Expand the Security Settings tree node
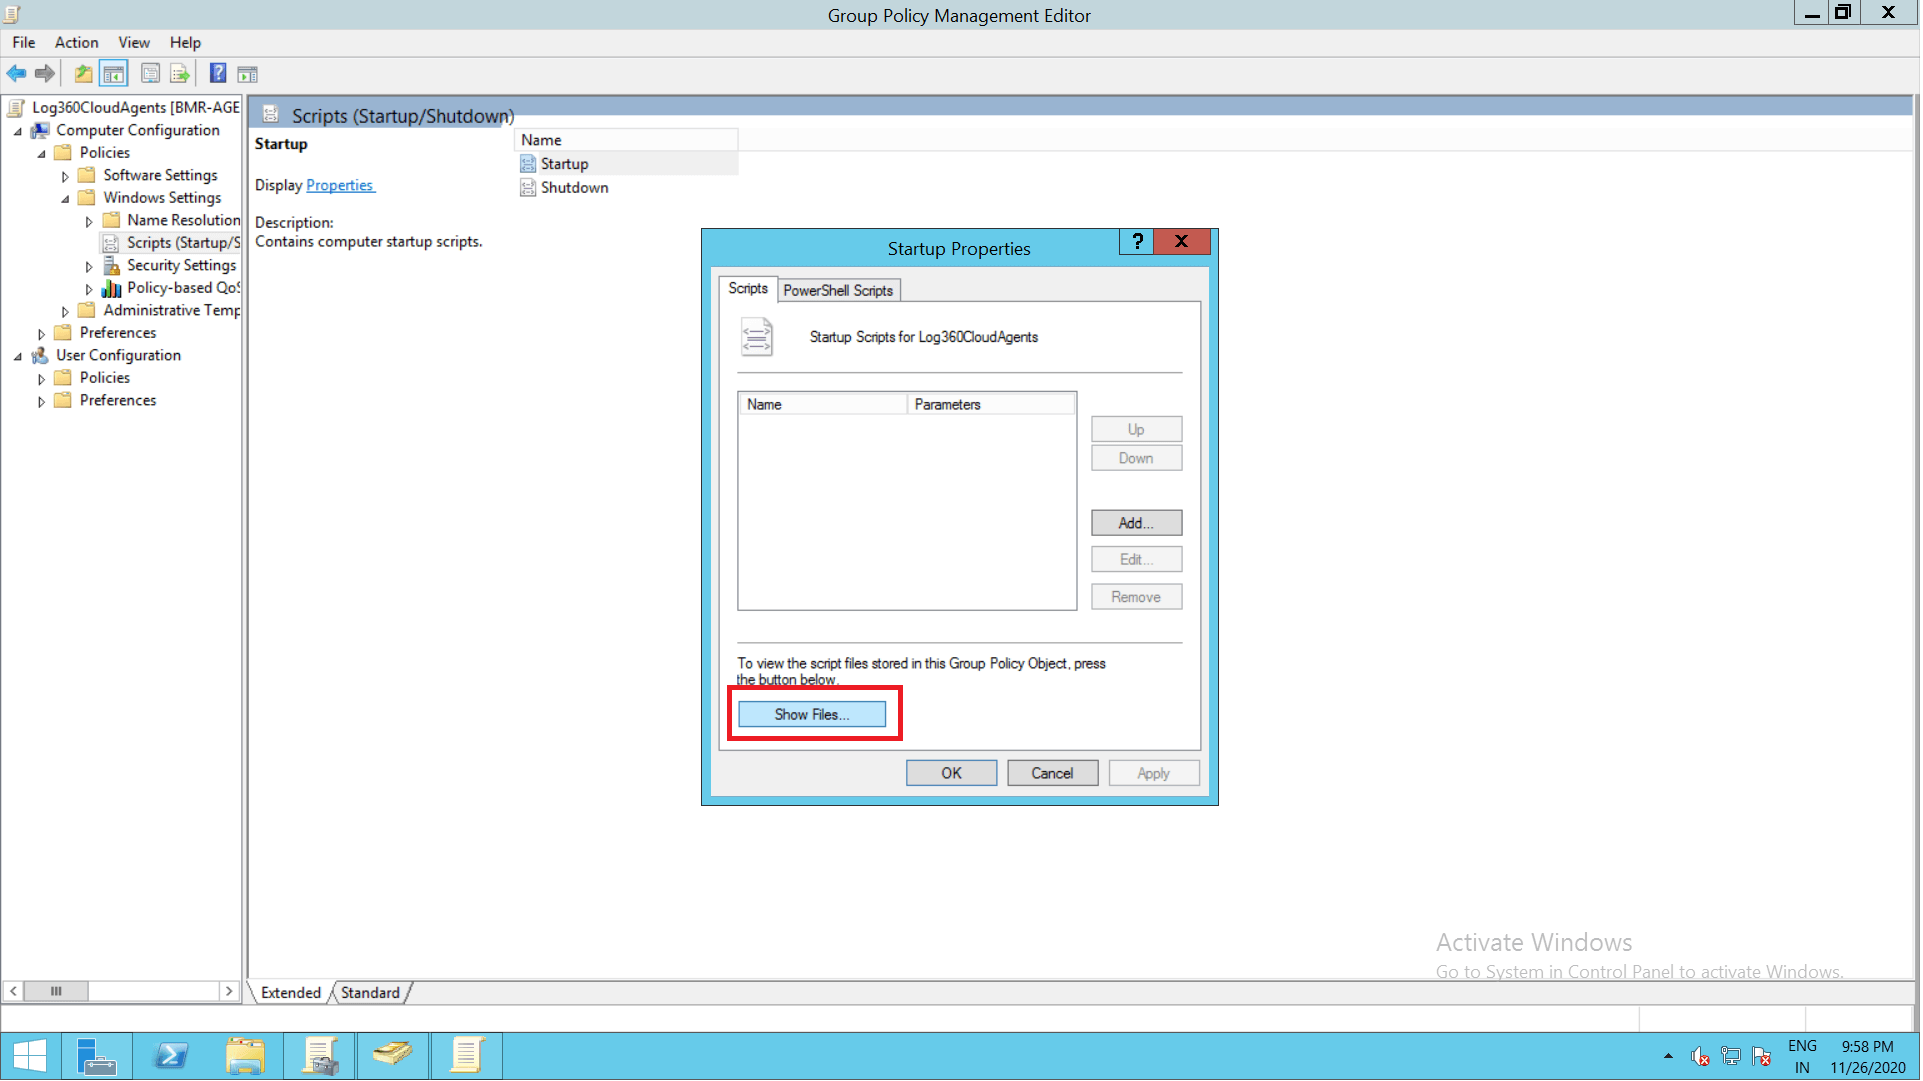This screenshot has height=1081, width=1923. click(89, 266)
